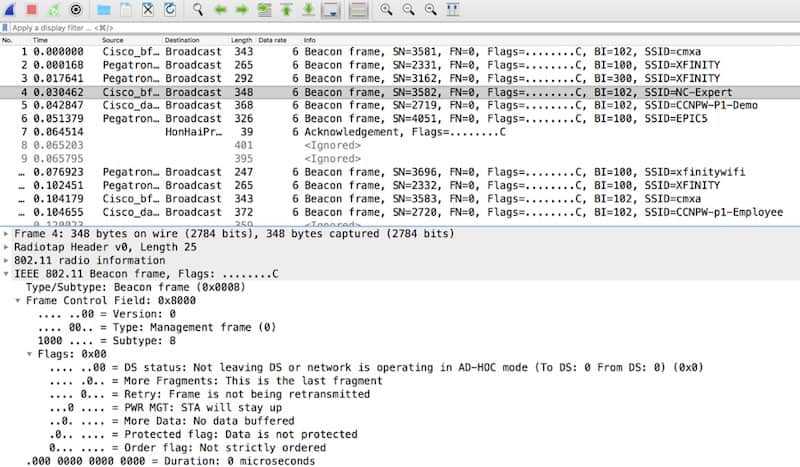Viewport: 800px width, 467px height.
Task: Go forward in packet history
Action: tap(242, 9)
